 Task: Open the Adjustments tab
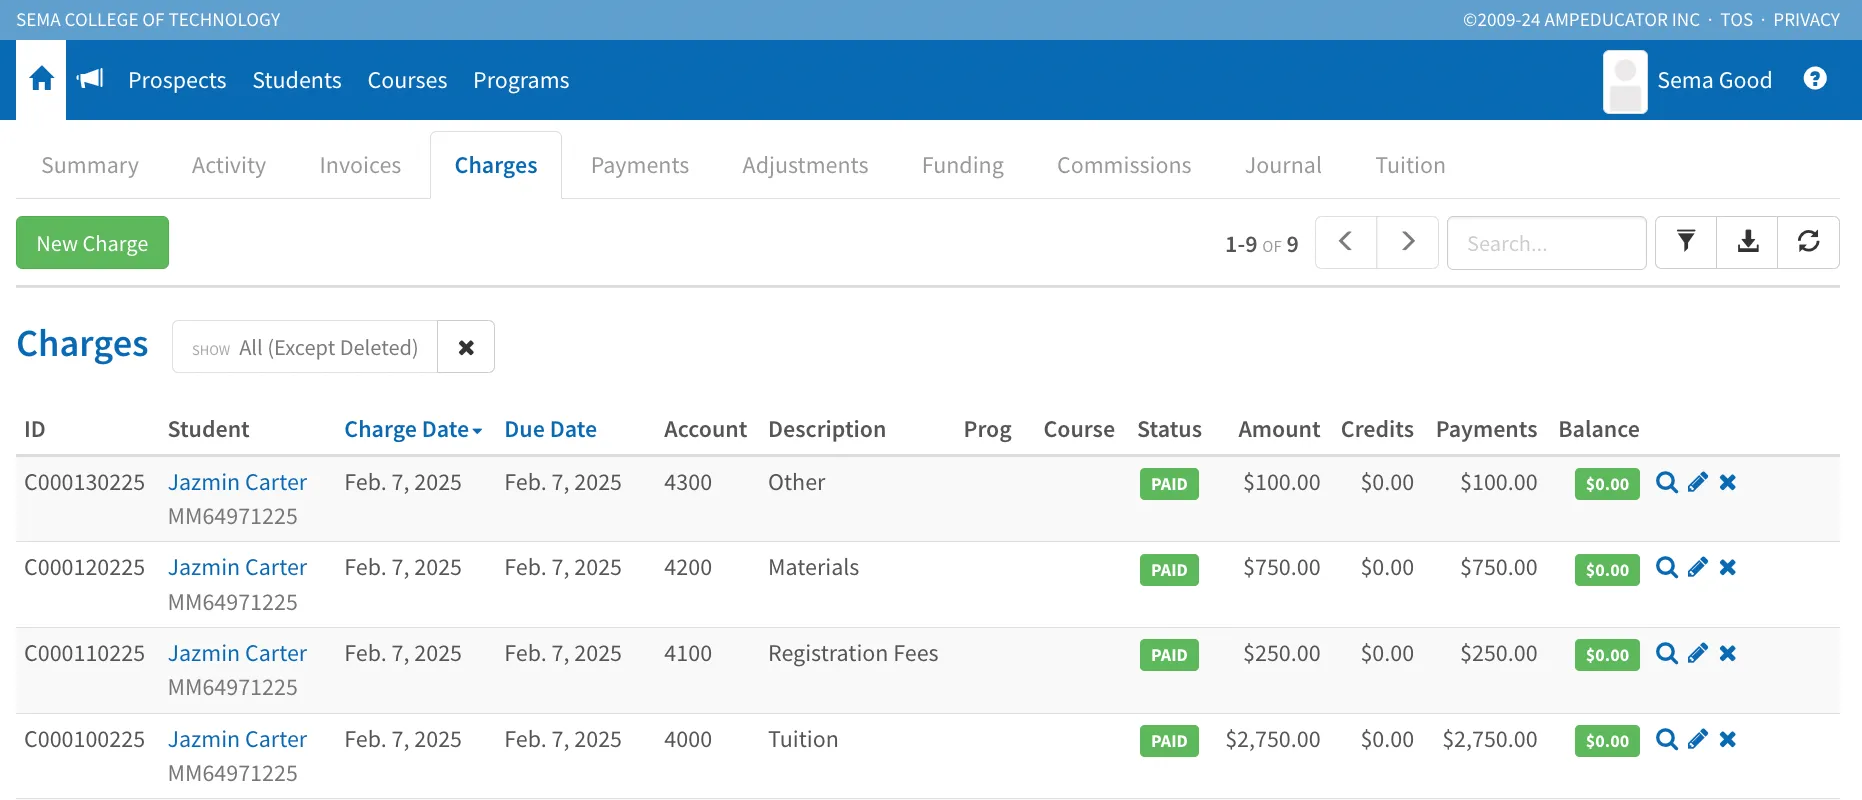click(805, 165)
